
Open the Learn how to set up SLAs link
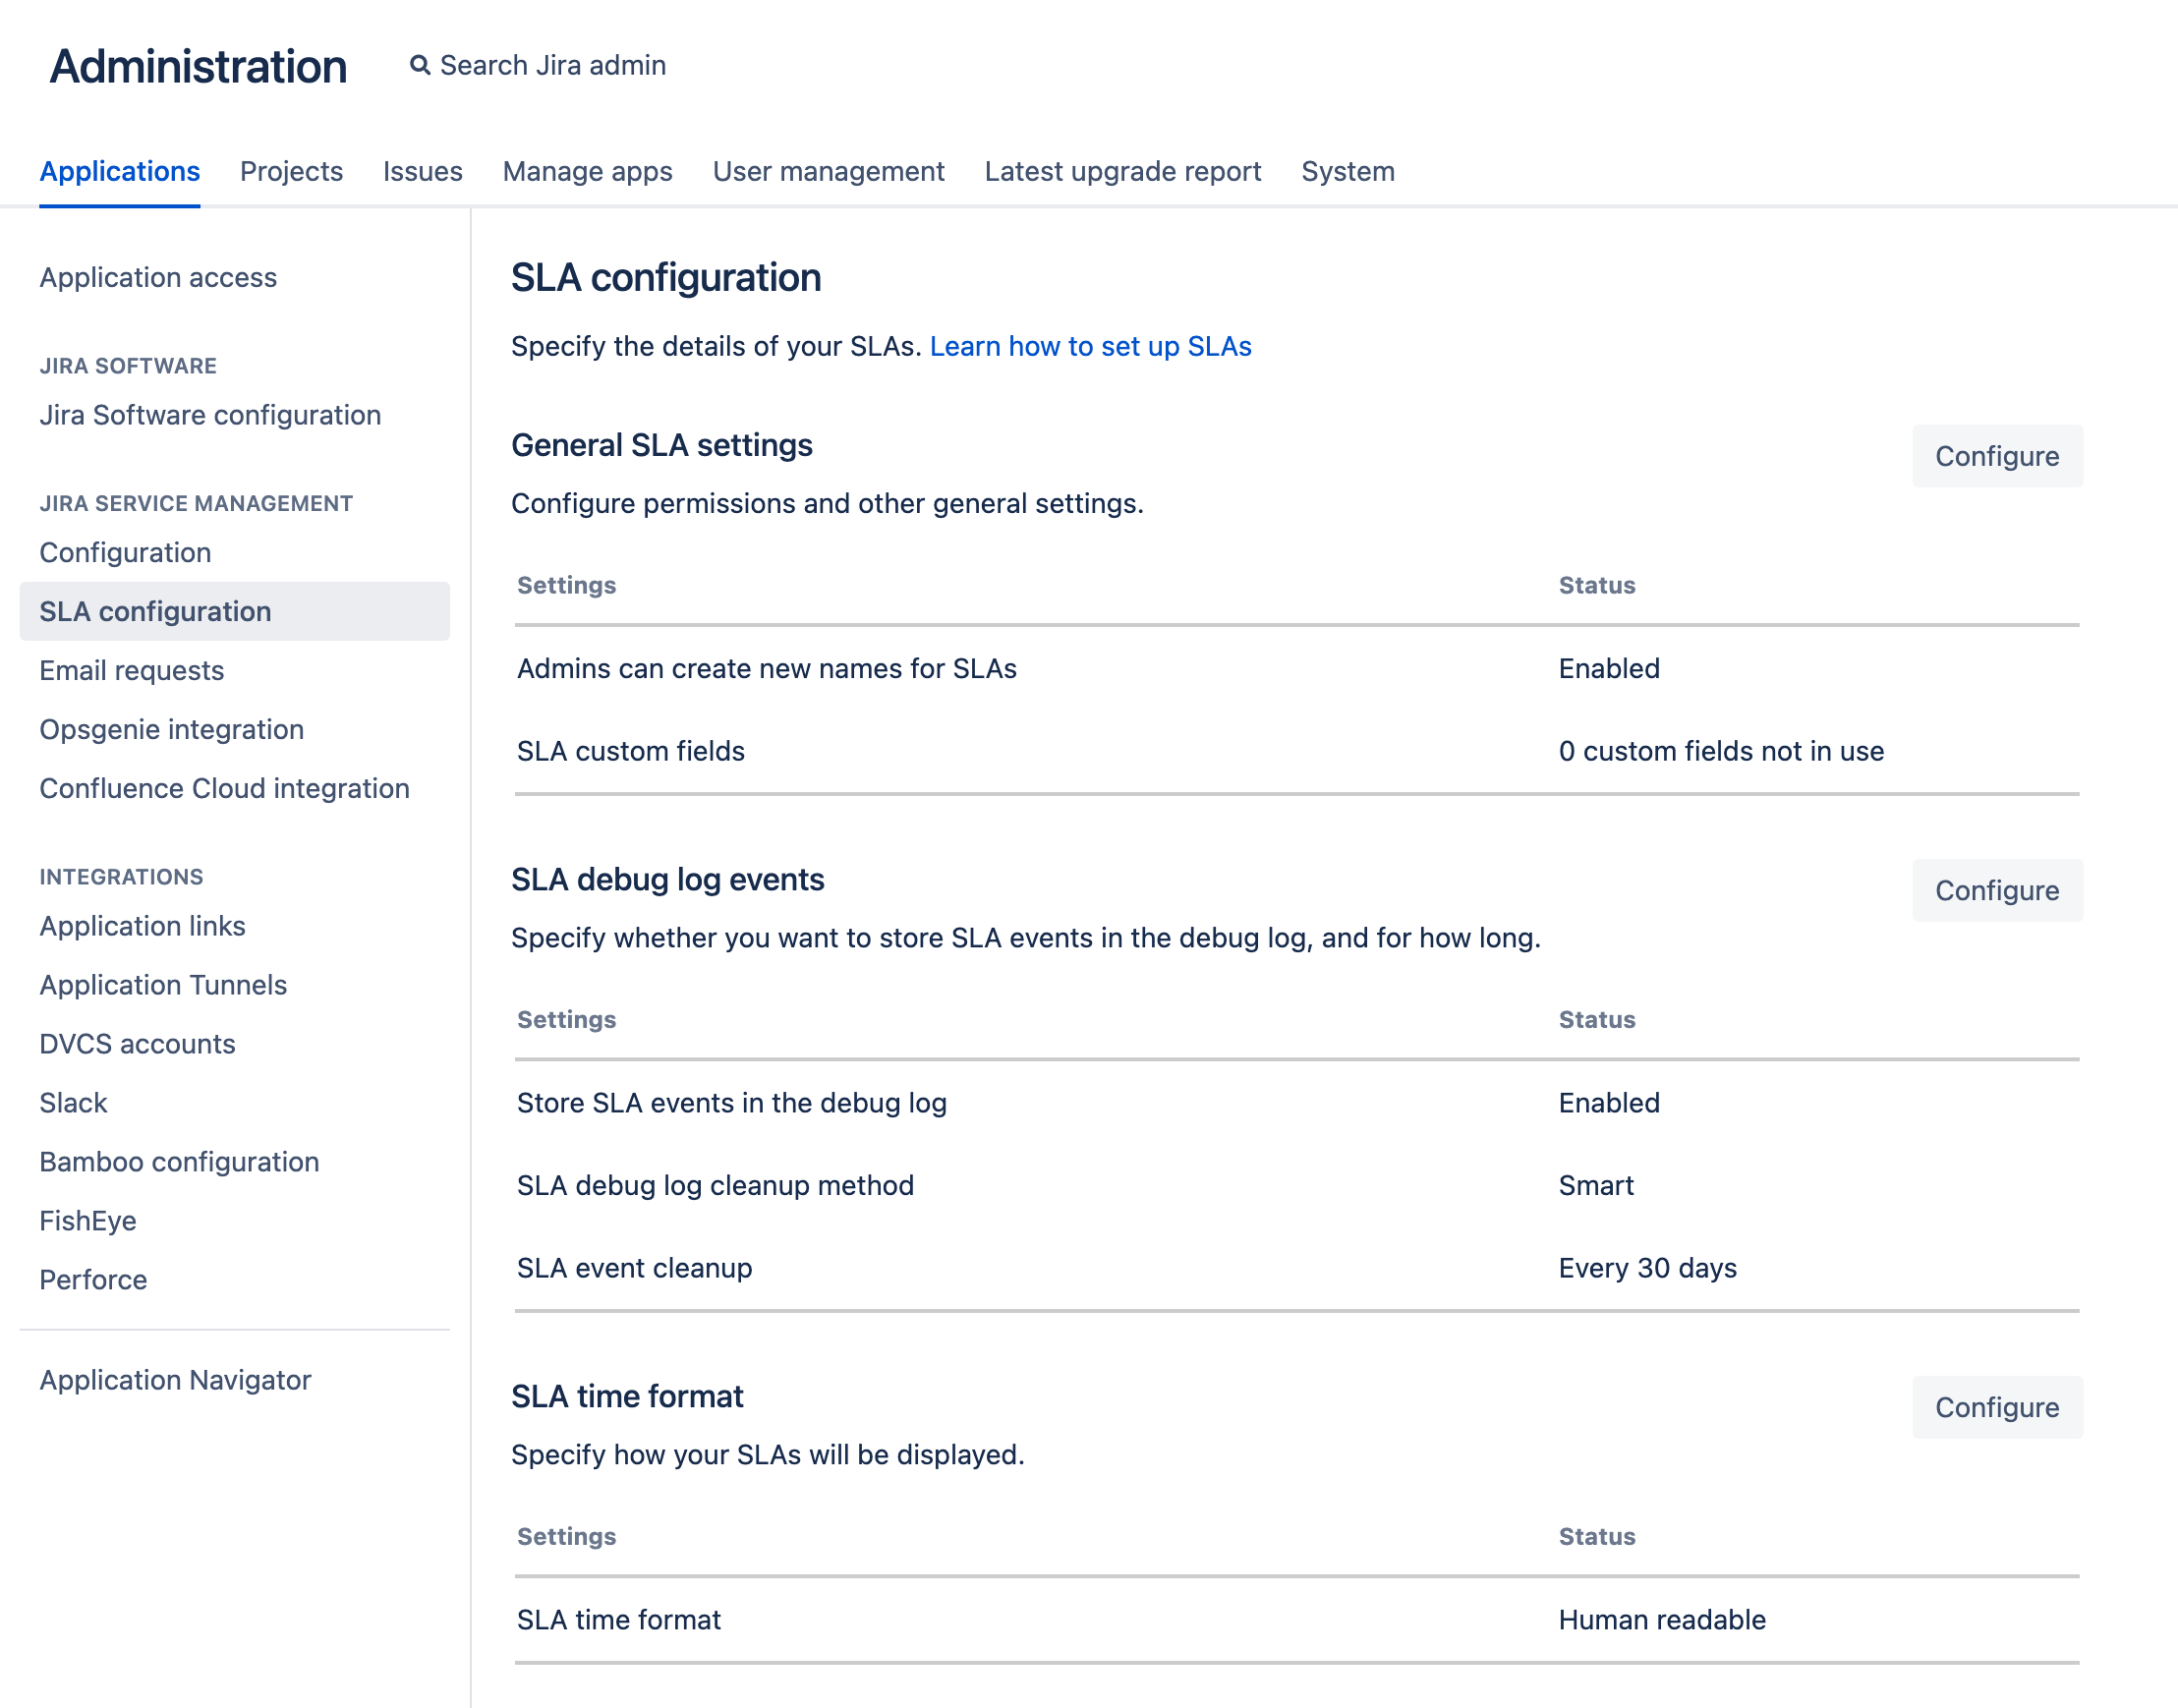[x=1091, y=345]
